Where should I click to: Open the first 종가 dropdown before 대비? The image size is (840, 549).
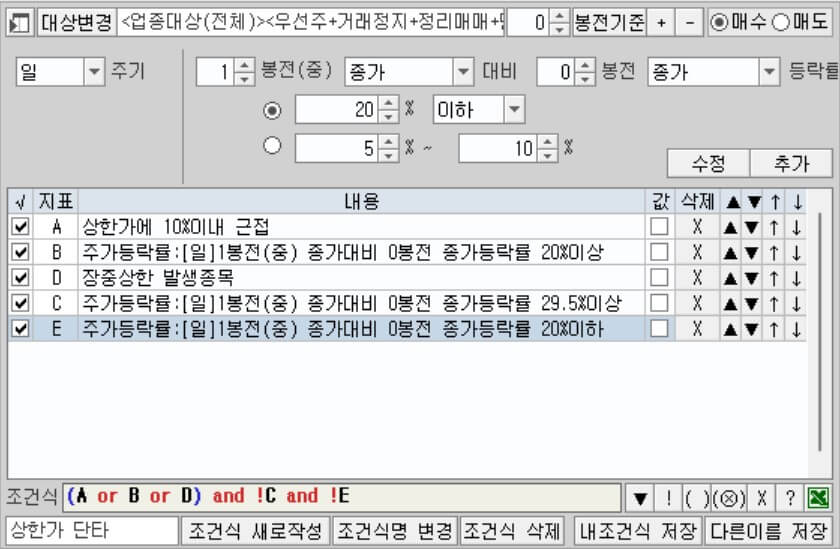click(x=463, y=71)
